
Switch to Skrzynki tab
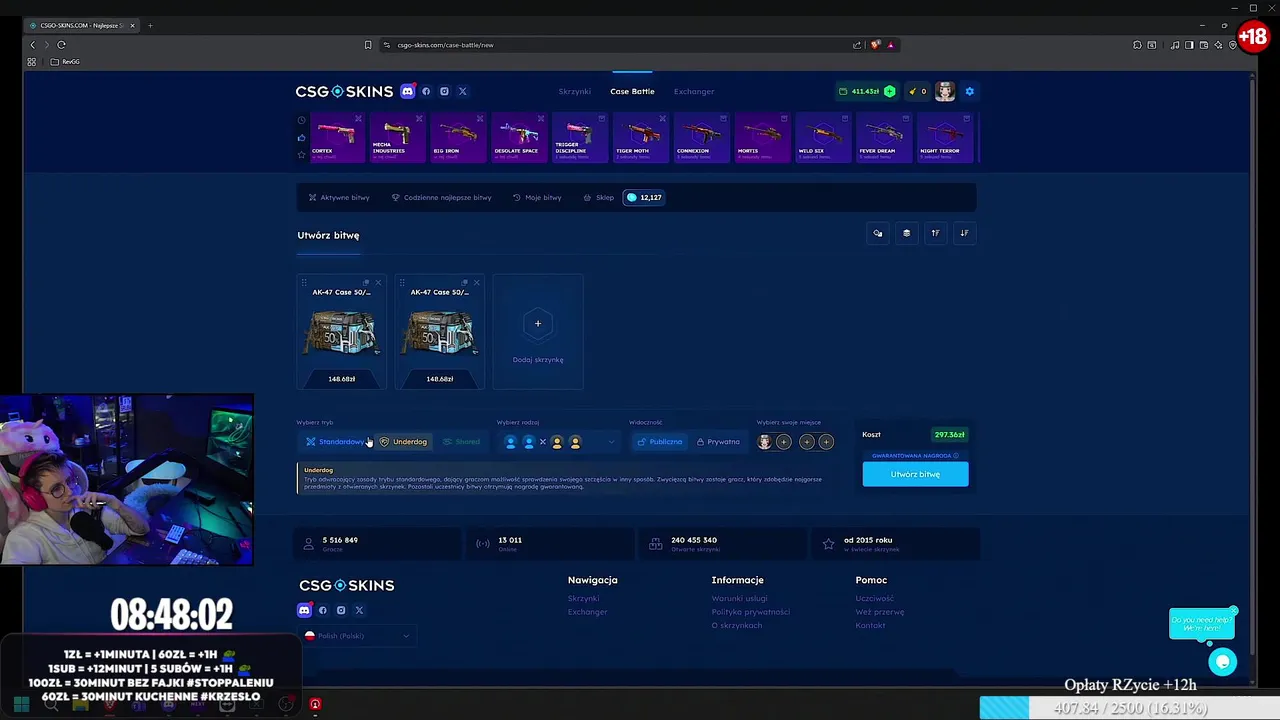pos(575,91)
